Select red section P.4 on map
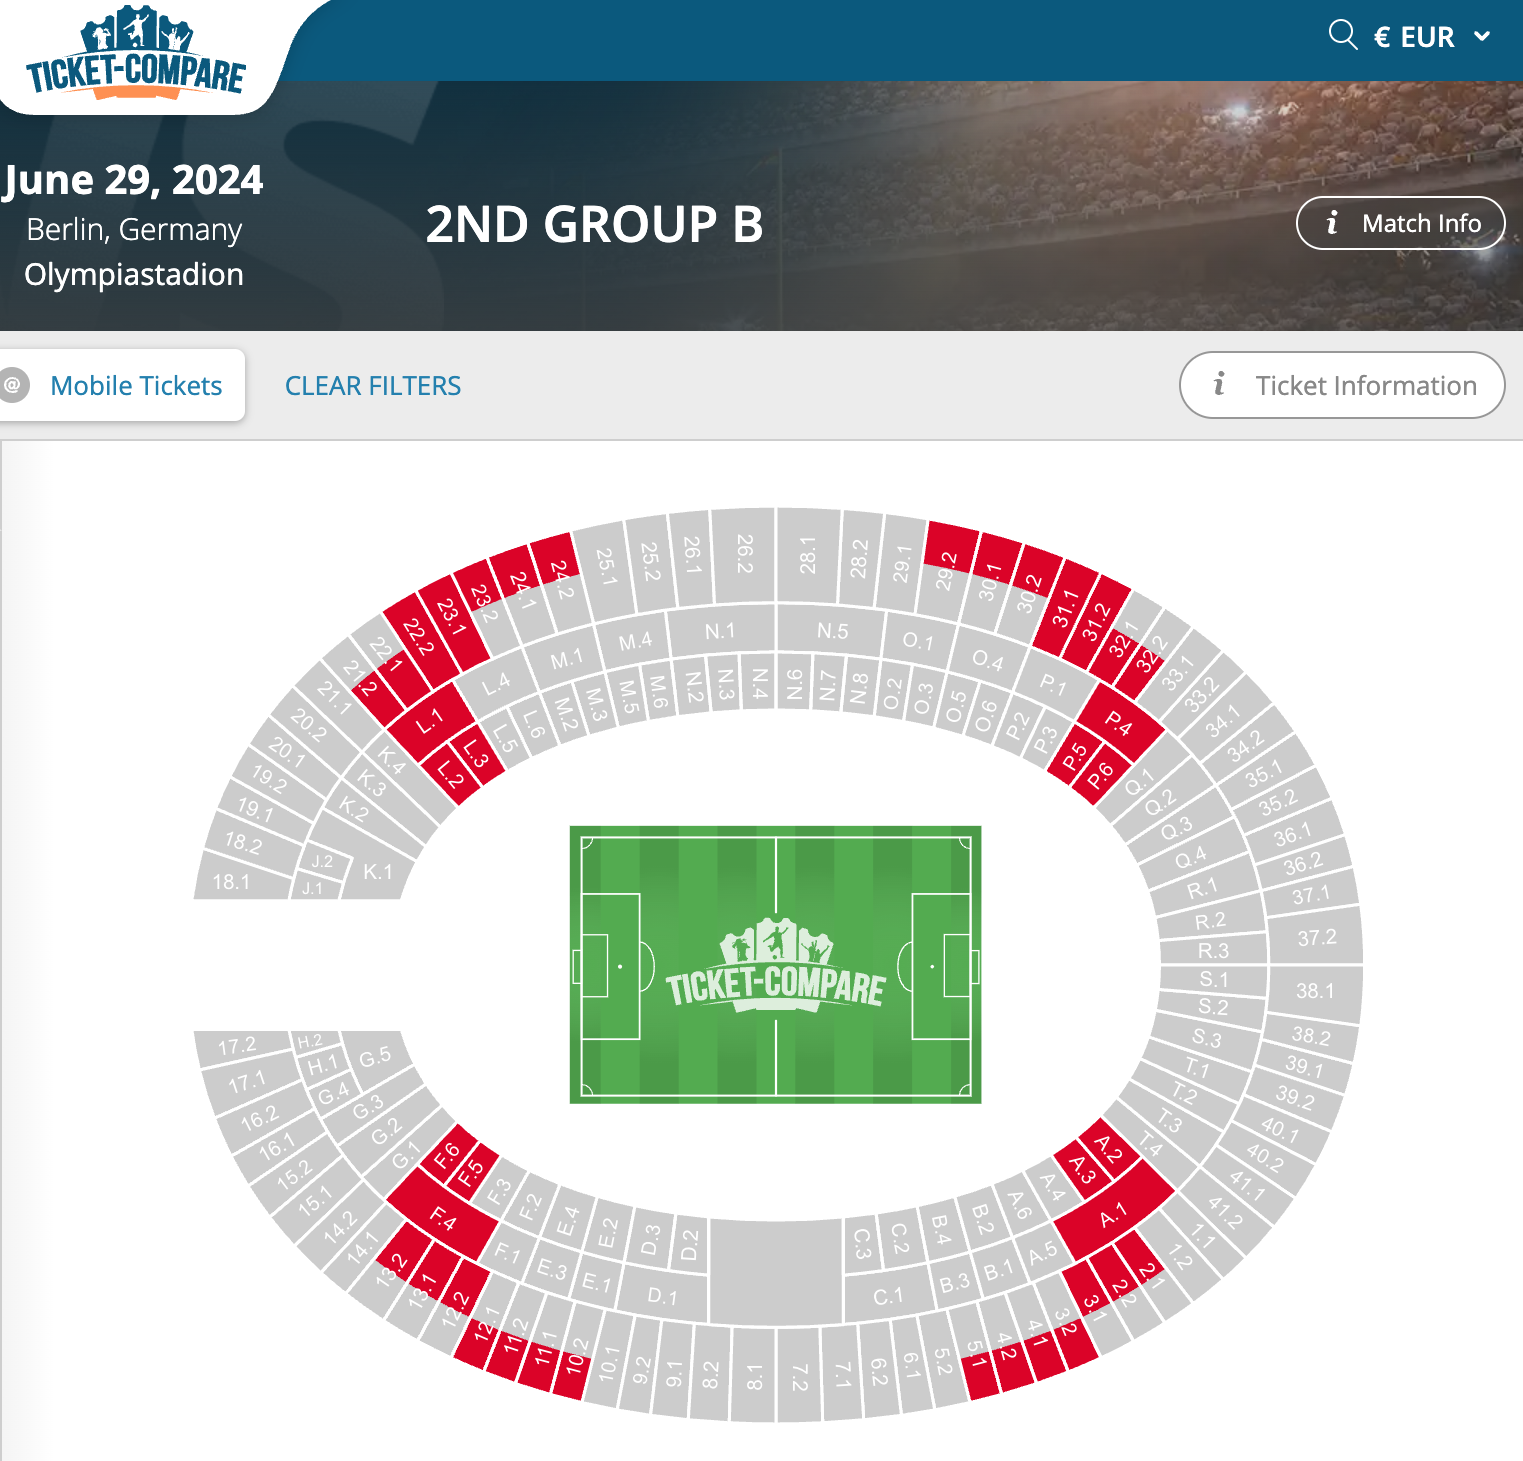The height and width of the screenshot is (1461, 1523). click(1120, 723)
